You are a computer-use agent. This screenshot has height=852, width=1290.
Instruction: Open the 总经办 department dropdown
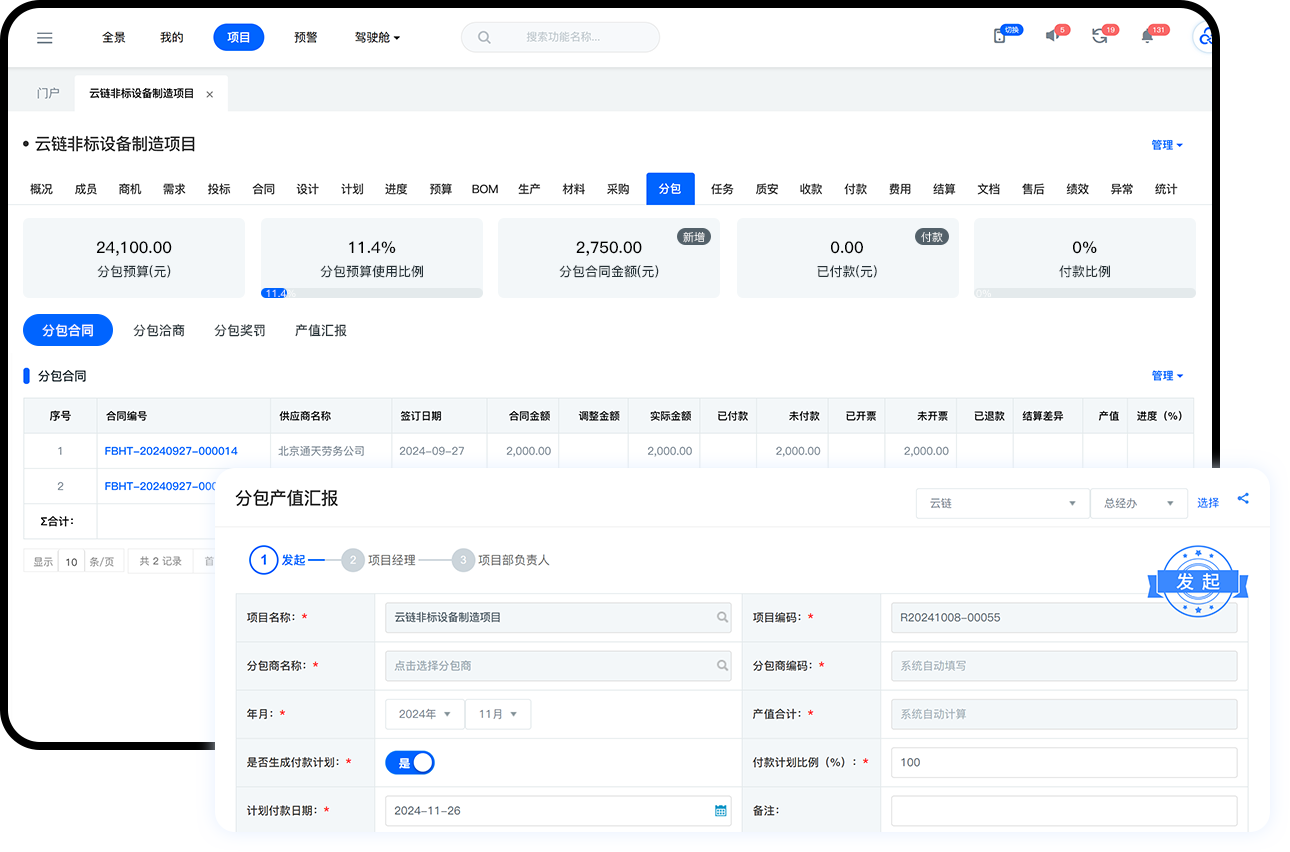point(1138,503)
